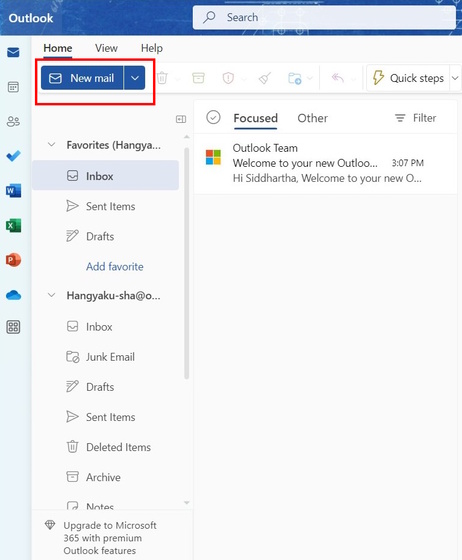Open the Deleted Items folder
Image resolution: width=462 pixels, height=560 pixels.
pyautogui.click(x=106, y=447)
